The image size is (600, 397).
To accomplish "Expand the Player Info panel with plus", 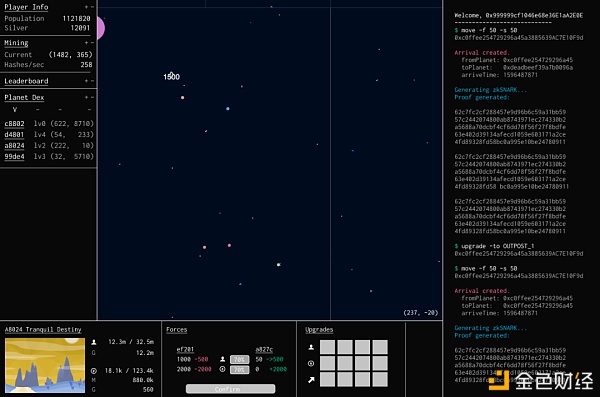I will coord(86,7).
